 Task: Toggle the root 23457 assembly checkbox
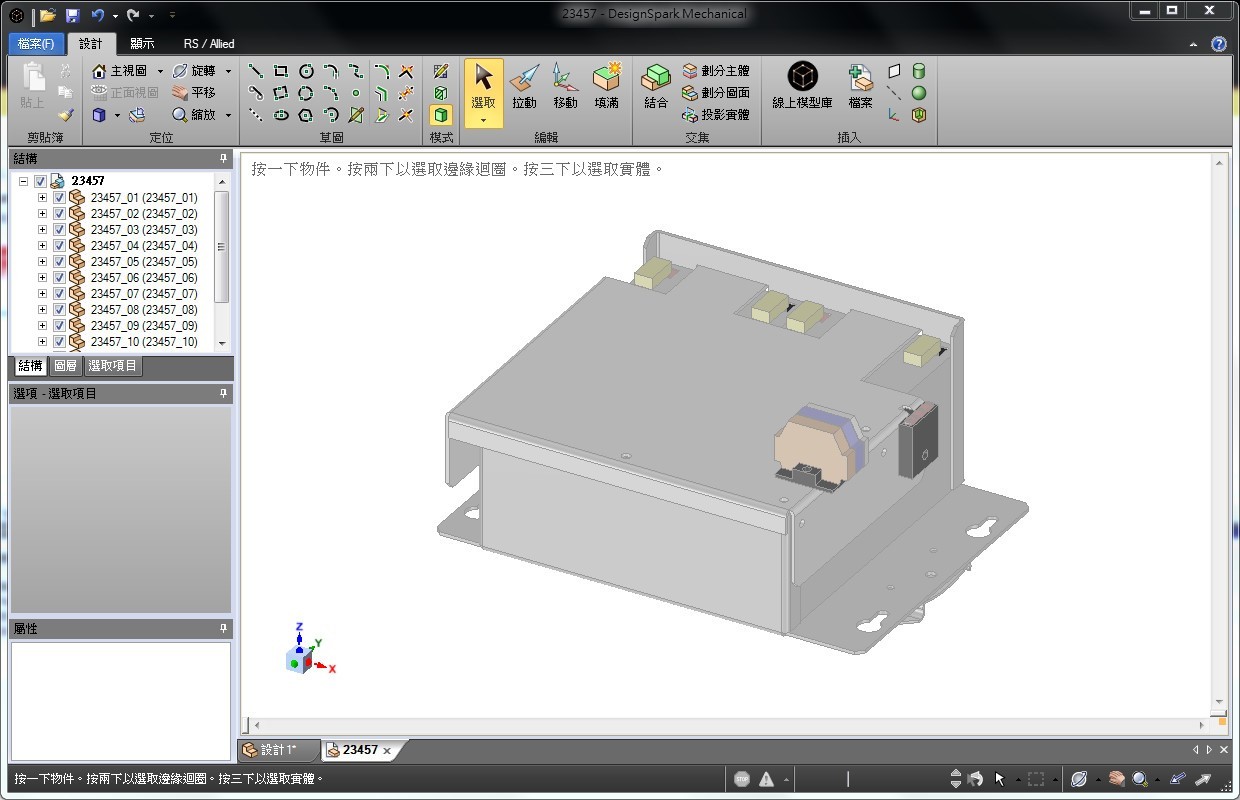tap(40, 181)
